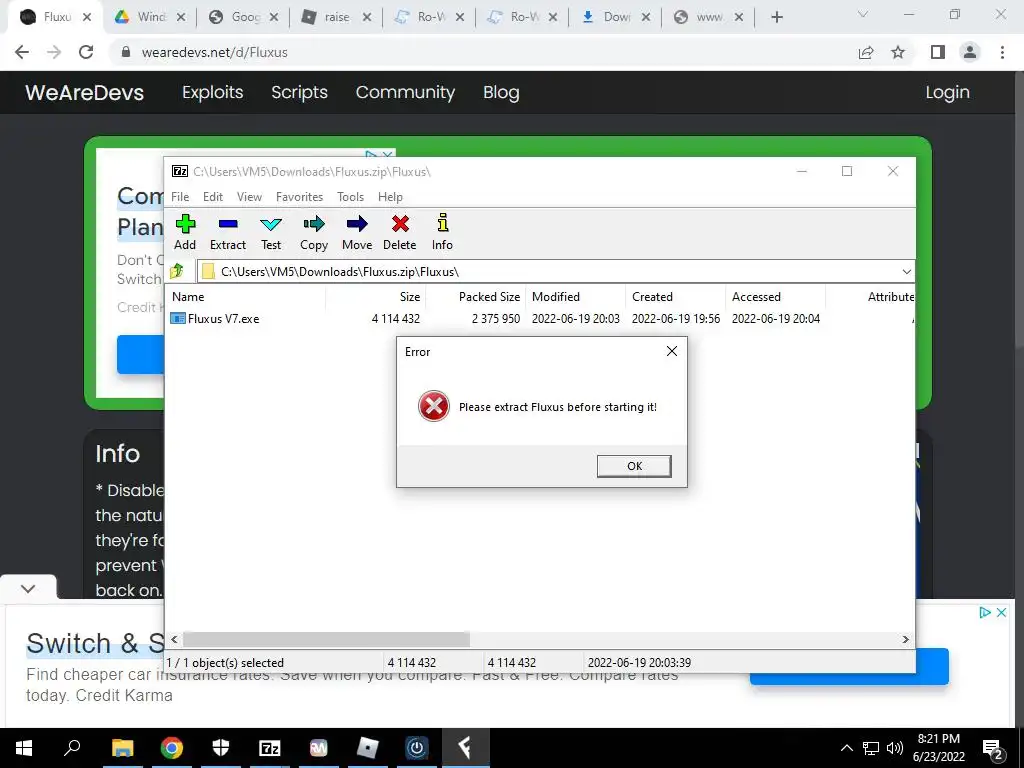Sort by Name column header

click(x=247, y=296)
